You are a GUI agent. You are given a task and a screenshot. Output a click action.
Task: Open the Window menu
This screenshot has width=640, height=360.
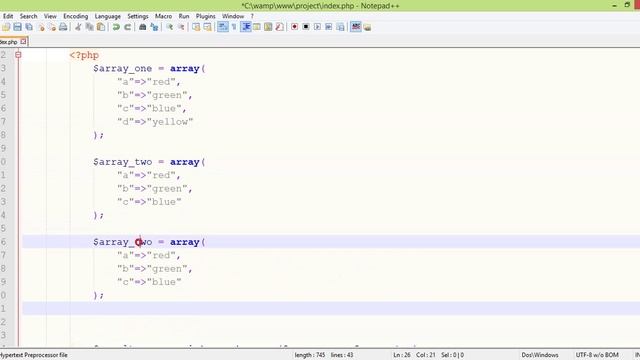coord(233,16)
